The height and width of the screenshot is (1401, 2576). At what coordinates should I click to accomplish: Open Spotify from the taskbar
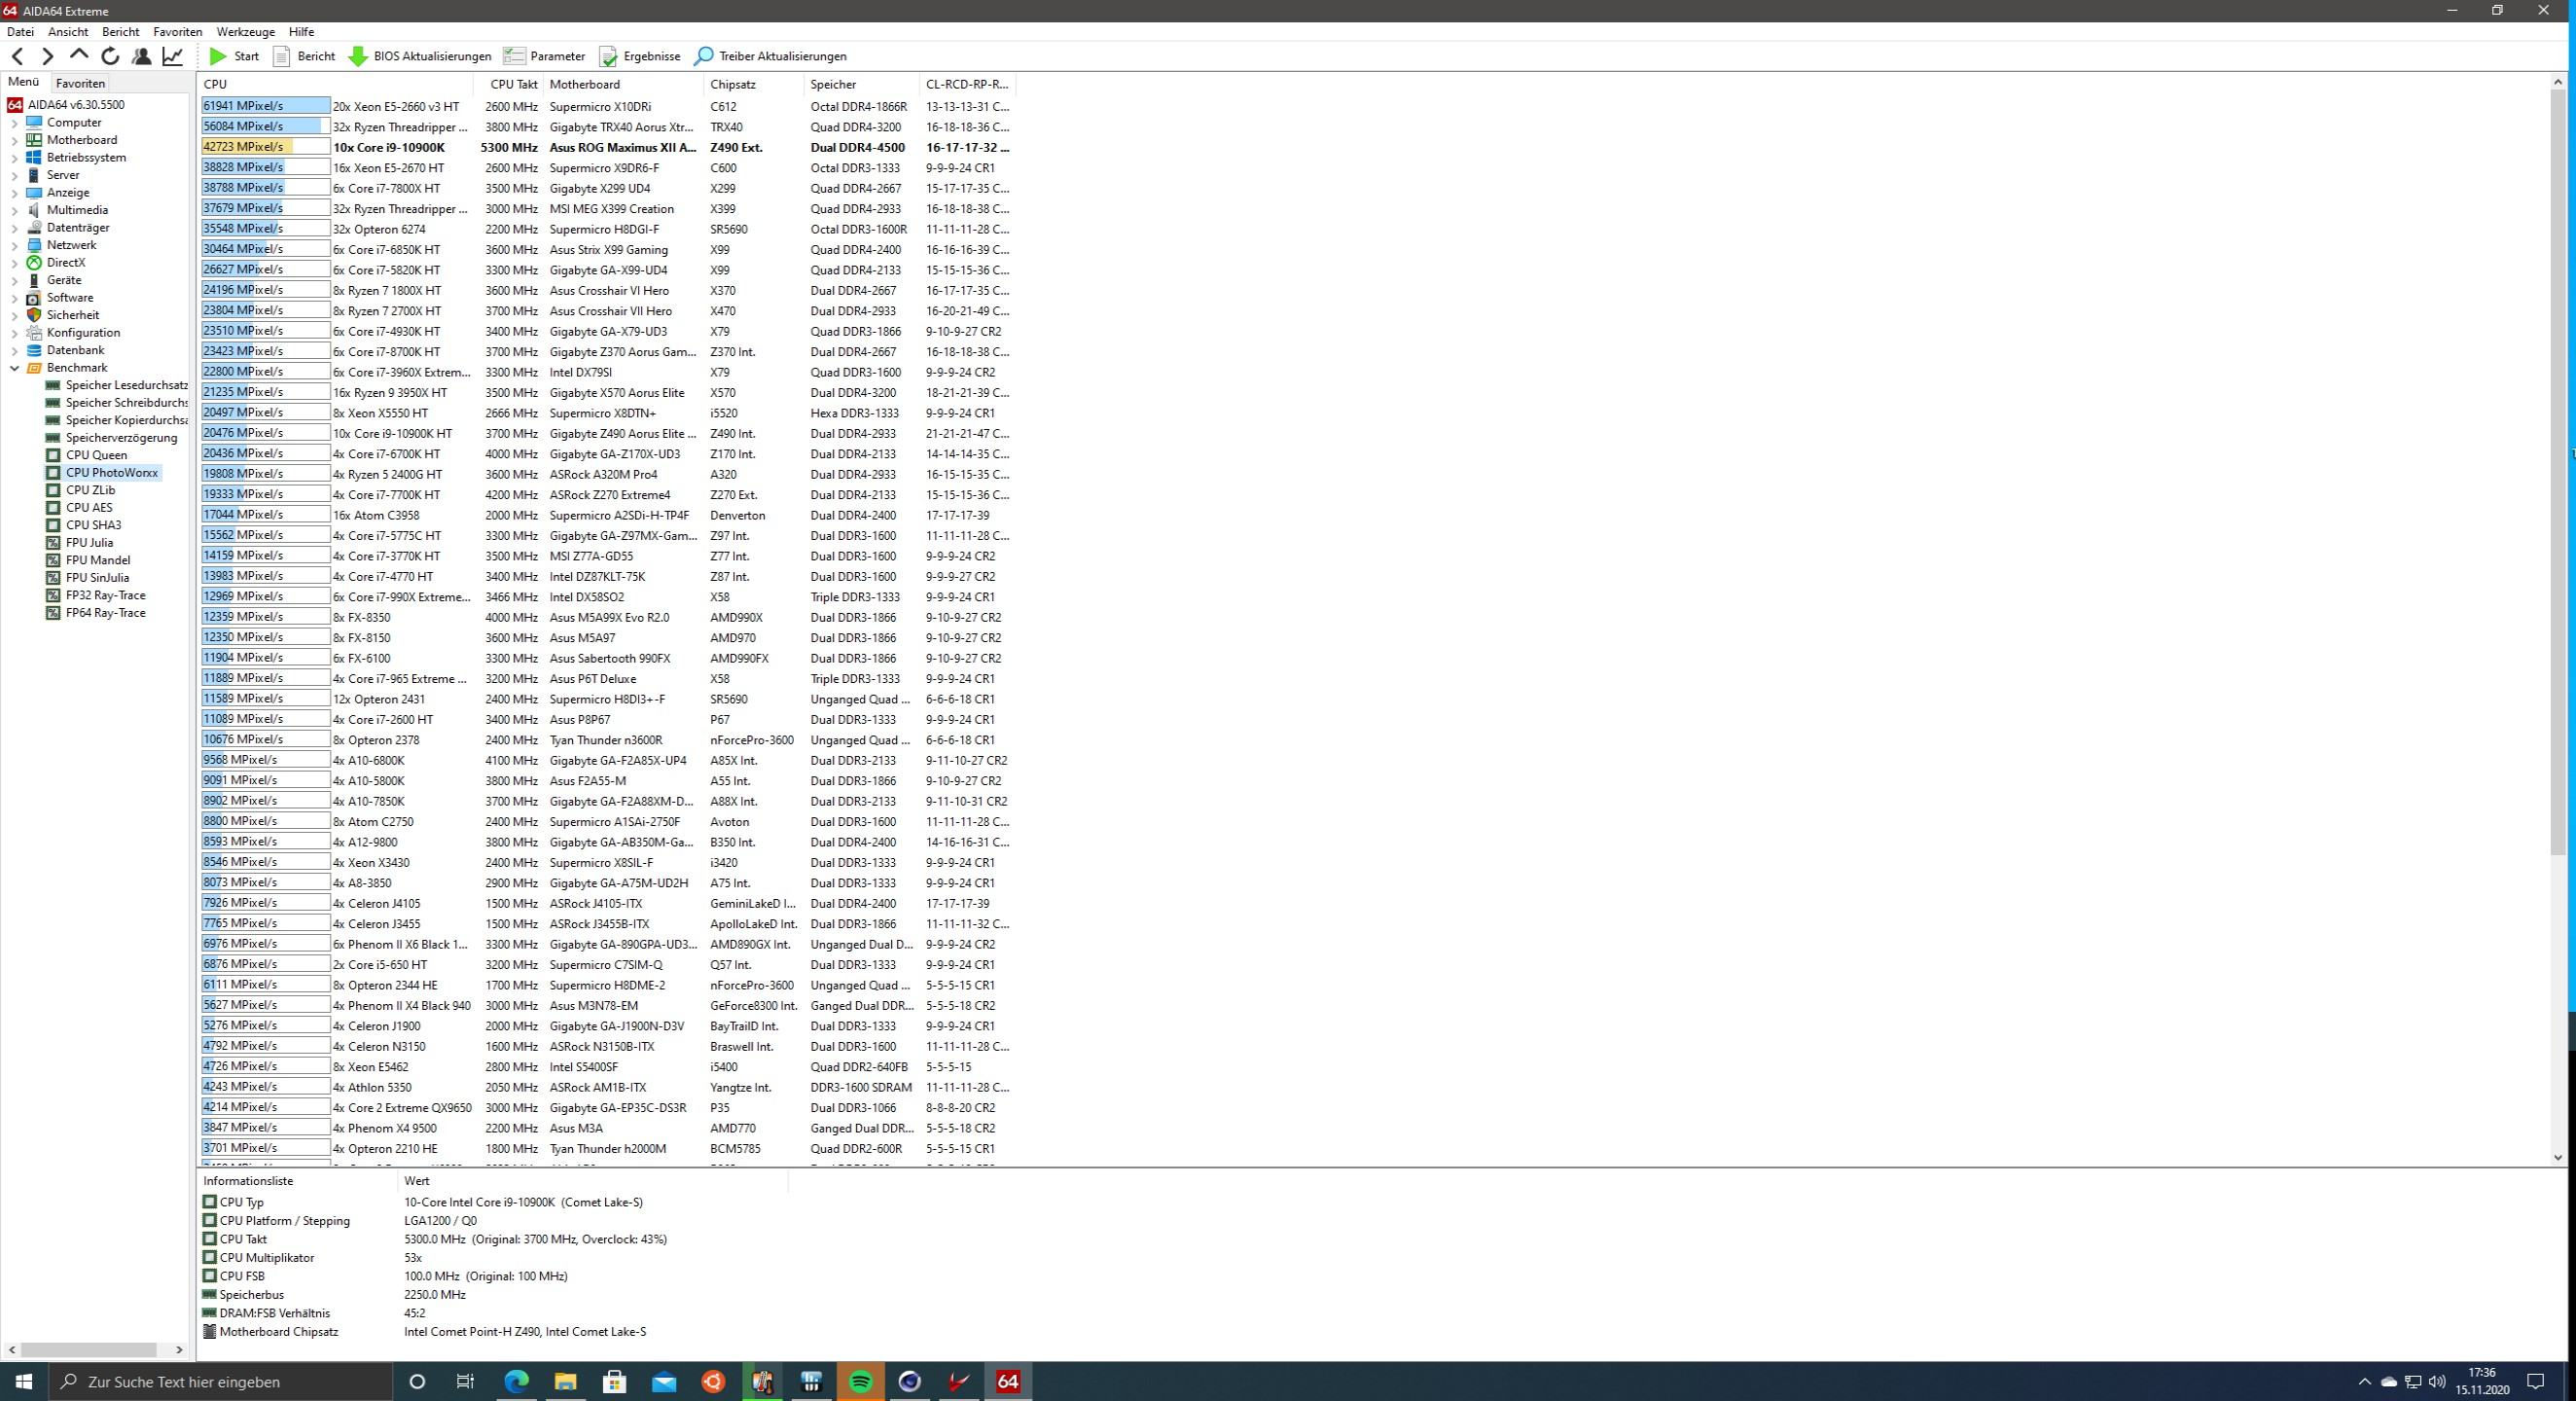pos(860,1381)
